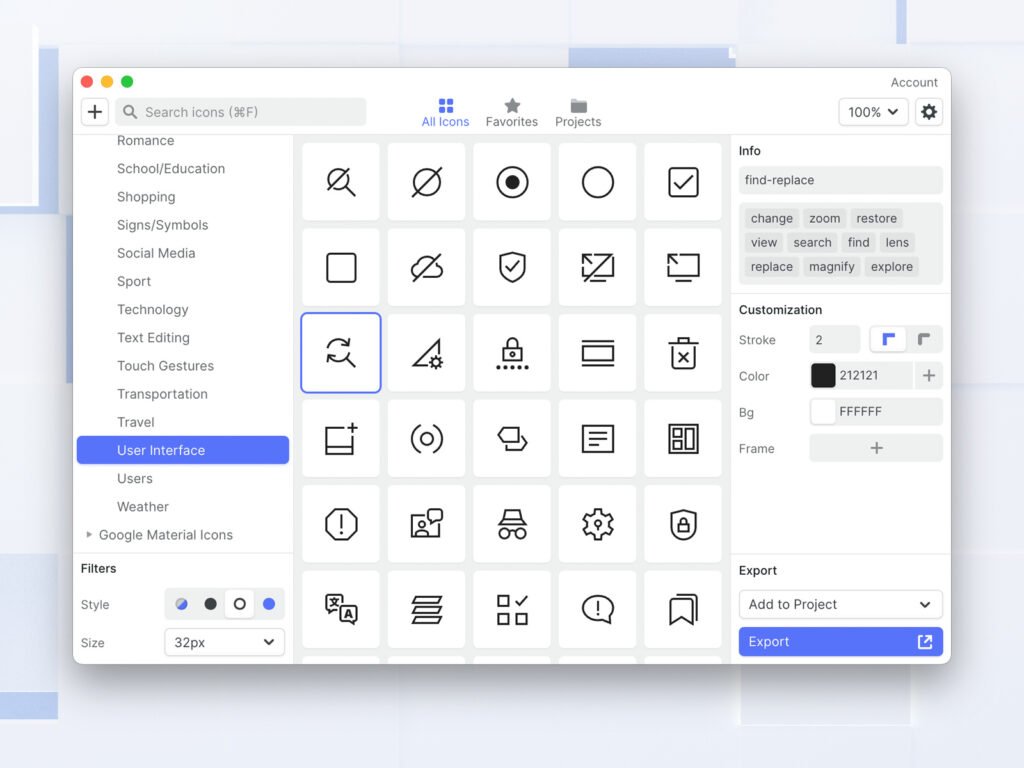Select the translate language icon tile
The height and width of the screenshot is (768, 1024).
(340, 609)
